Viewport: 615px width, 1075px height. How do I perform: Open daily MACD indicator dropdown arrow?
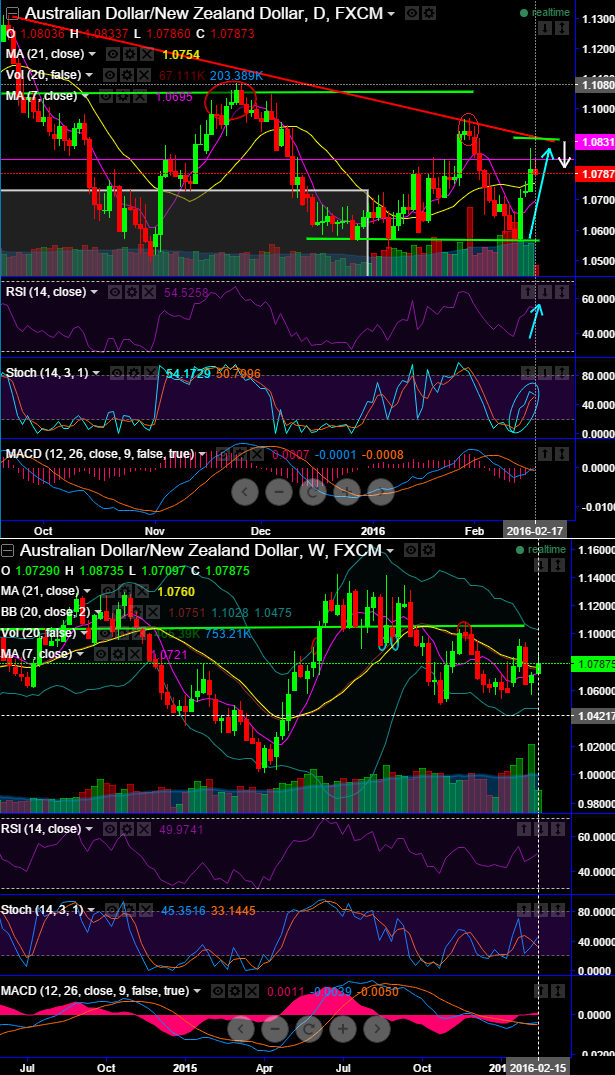(x=202, y=454)
